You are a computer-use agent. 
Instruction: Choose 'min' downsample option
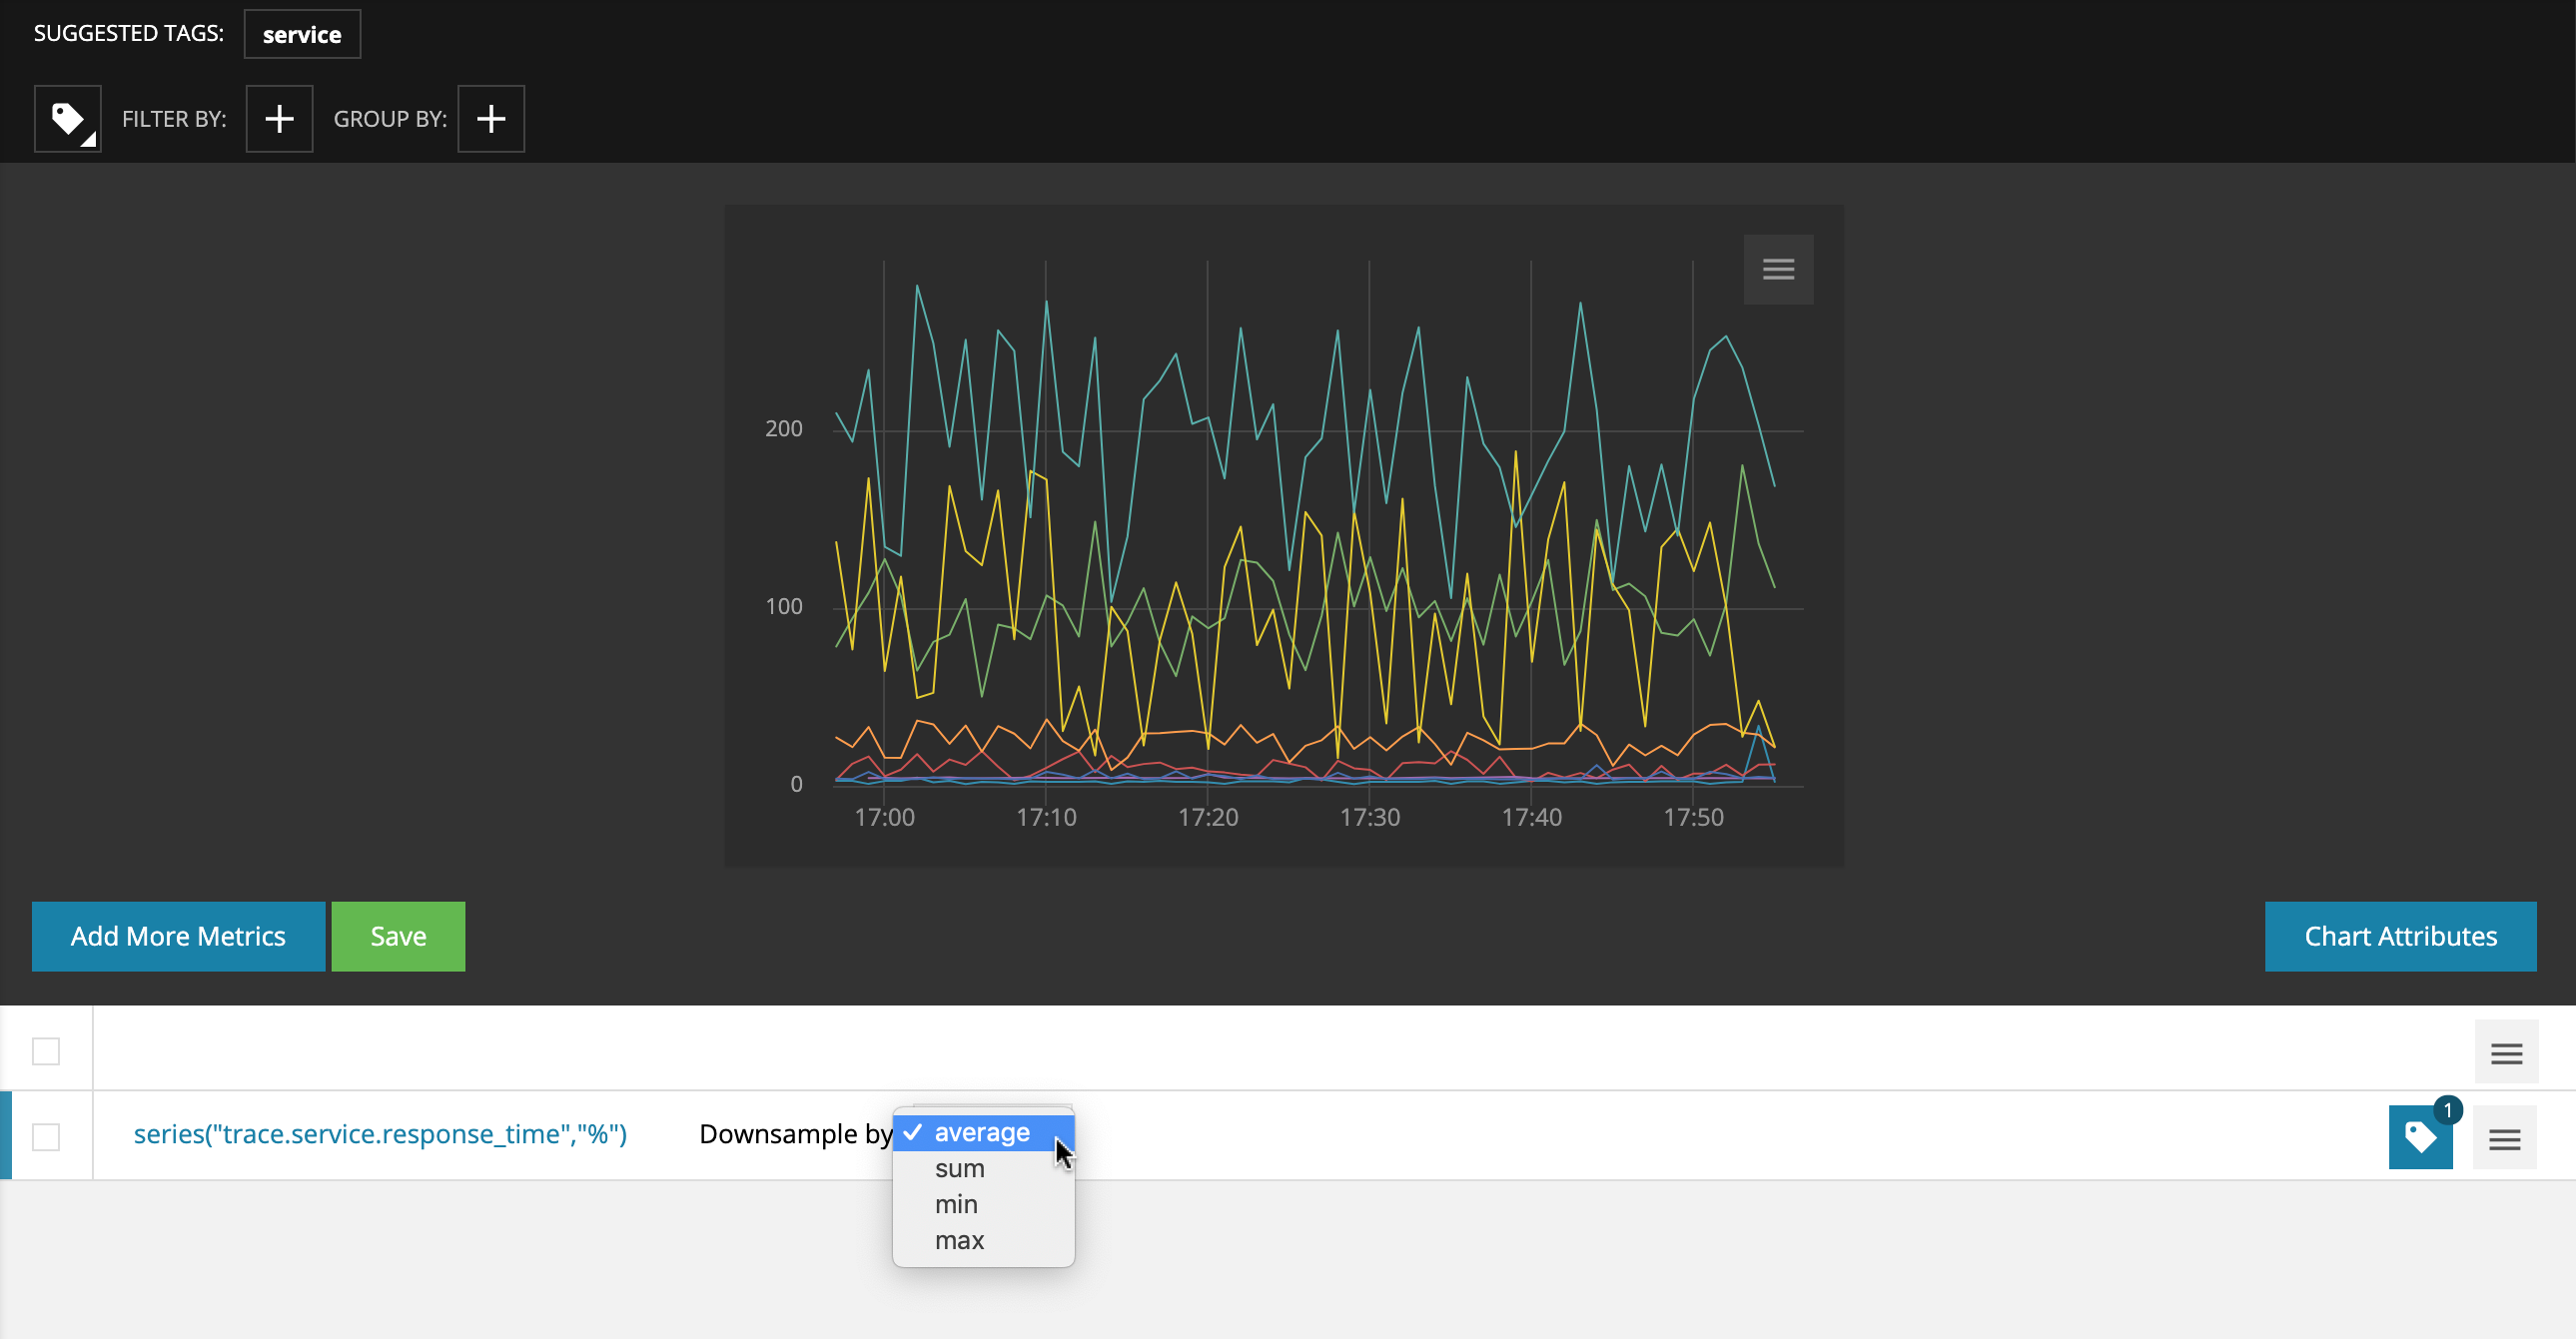[x=956, y=1204]
